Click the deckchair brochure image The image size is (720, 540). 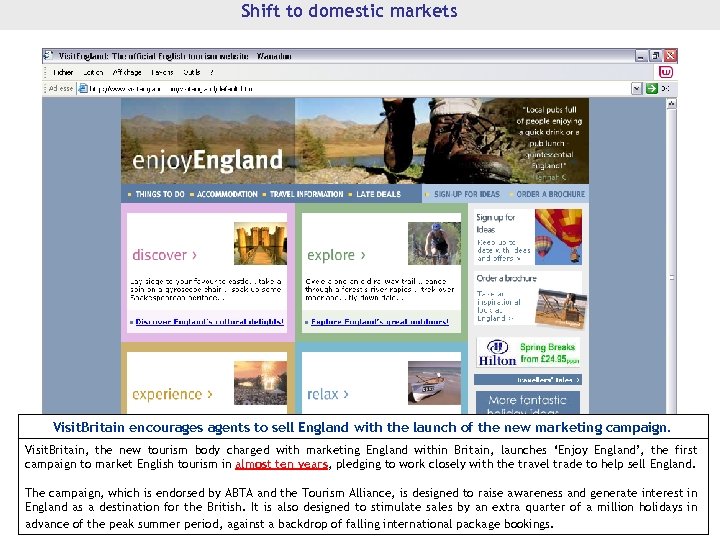(x=561, y=307)
